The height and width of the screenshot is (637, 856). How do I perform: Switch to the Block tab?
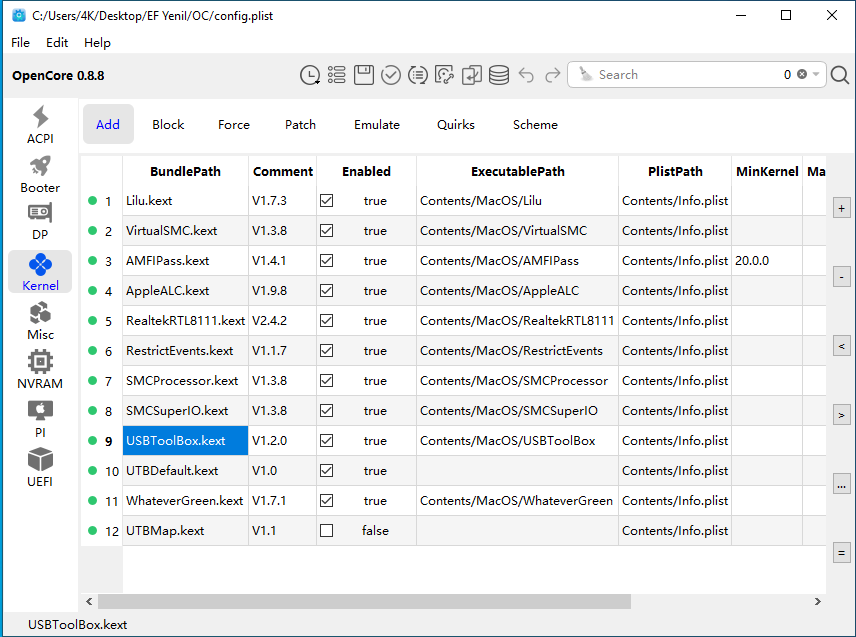click(168, 124)
